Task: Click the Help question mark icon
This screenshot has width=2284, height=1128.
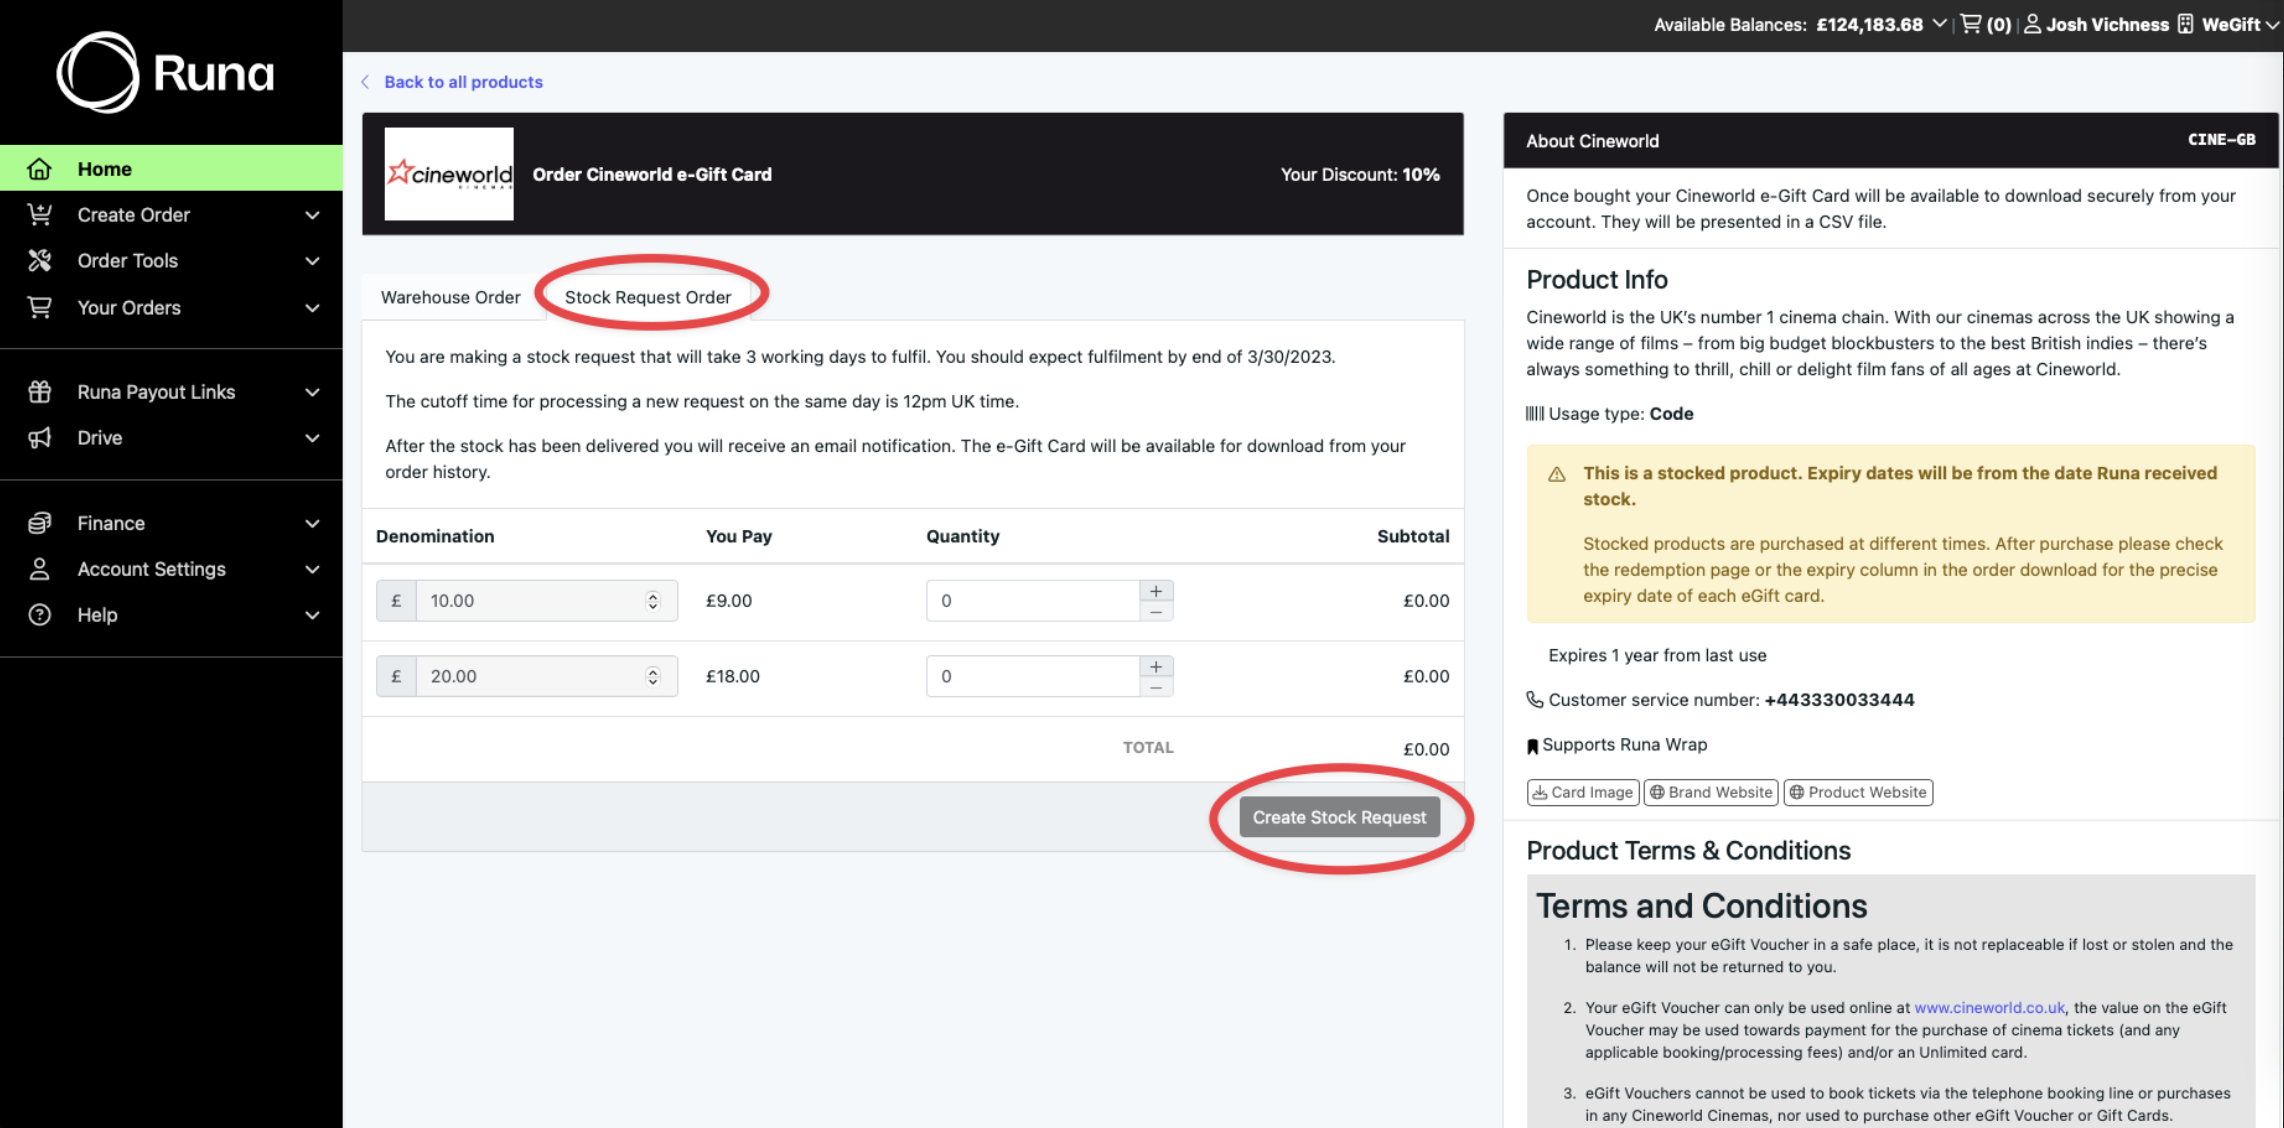Action: click(39, 615)
